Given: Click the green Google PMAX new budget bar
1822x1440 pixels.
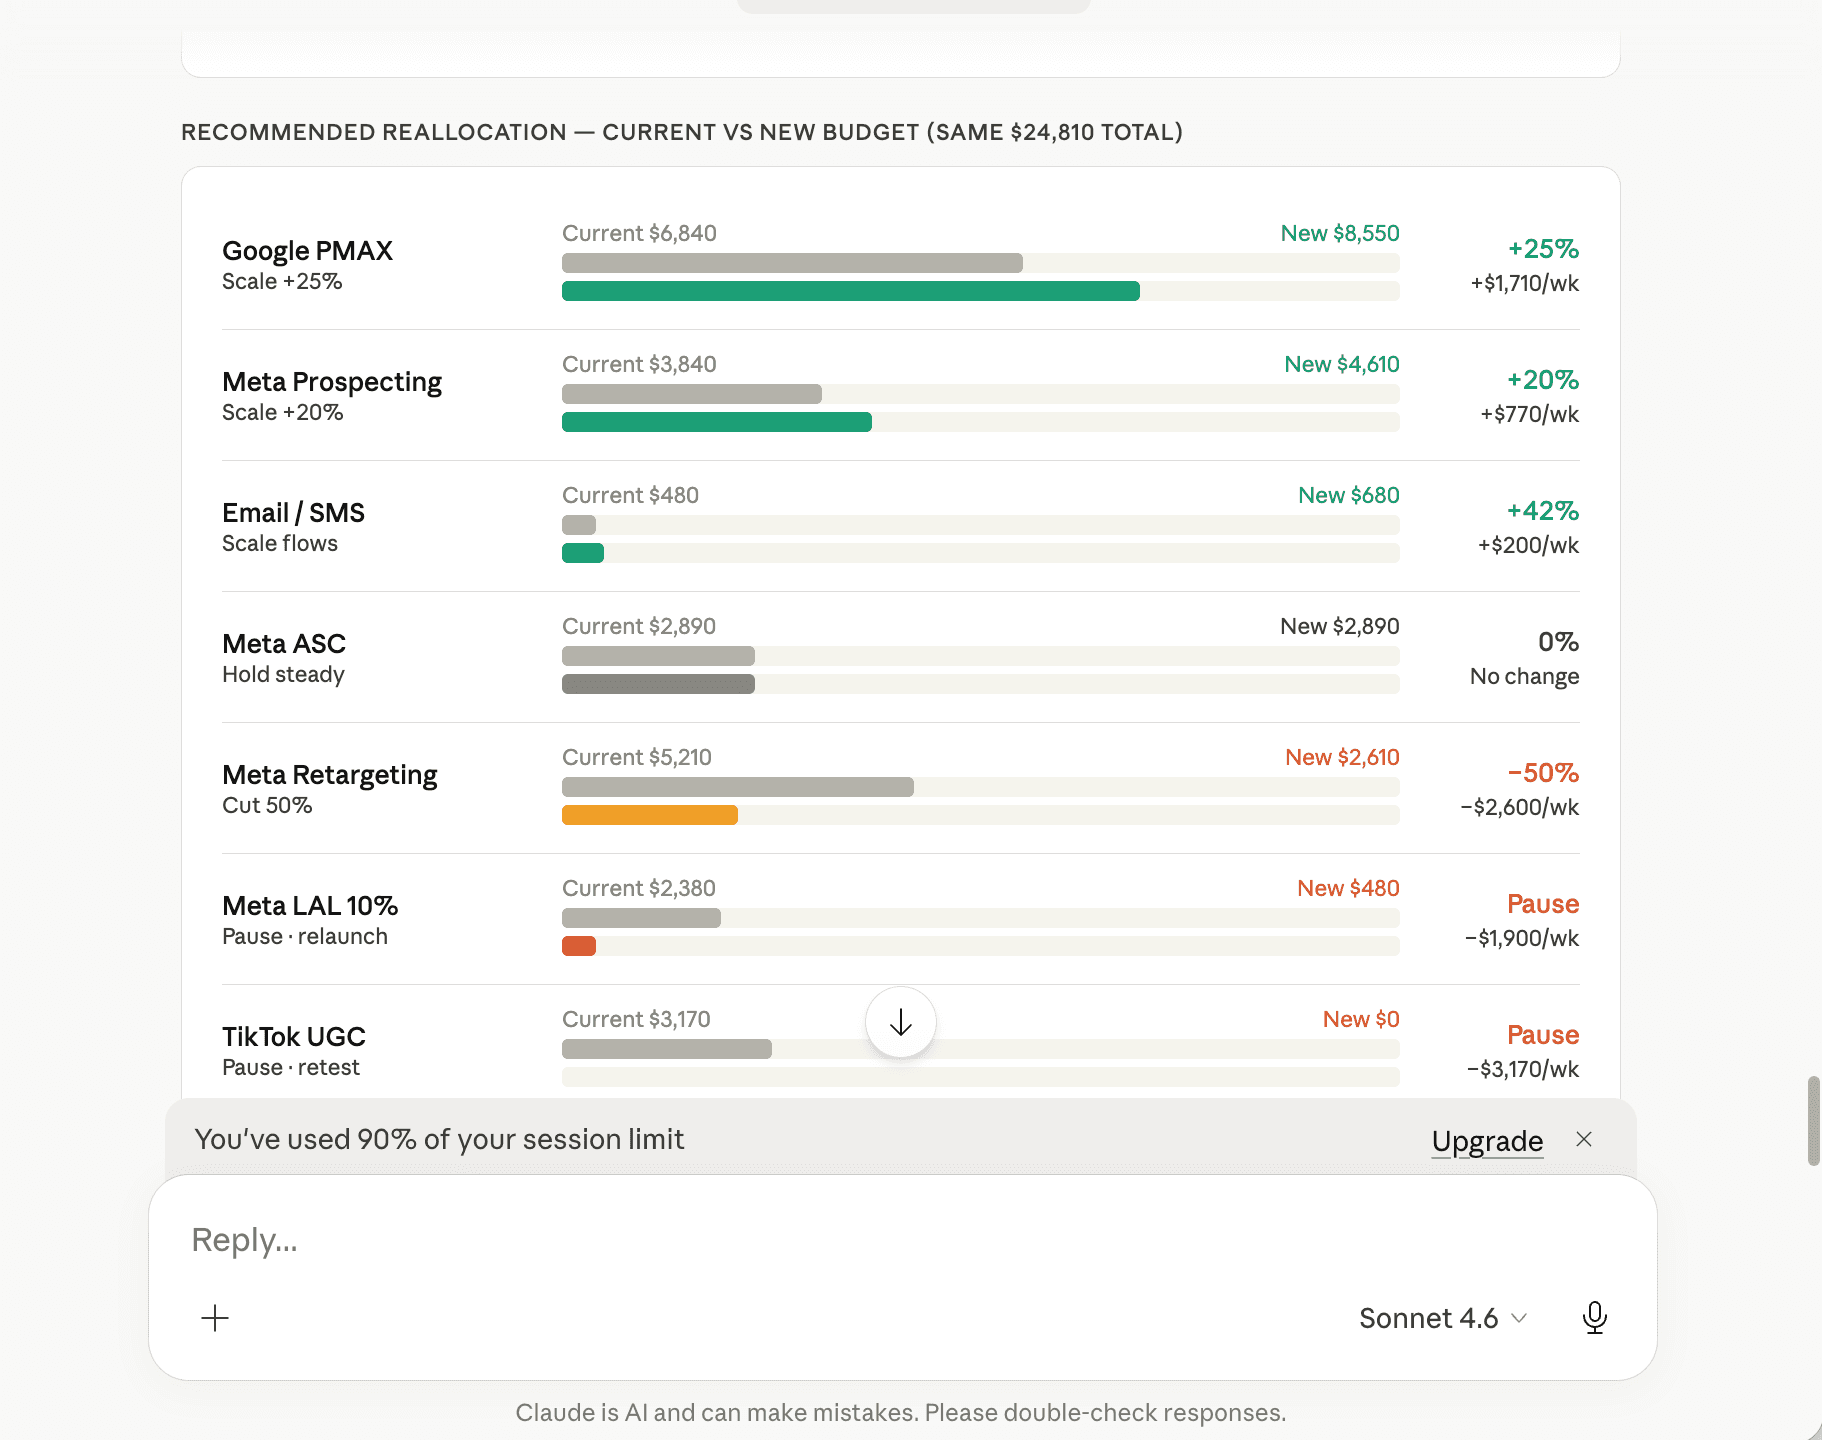Looking at the screenshot, I should pos(850,291).
